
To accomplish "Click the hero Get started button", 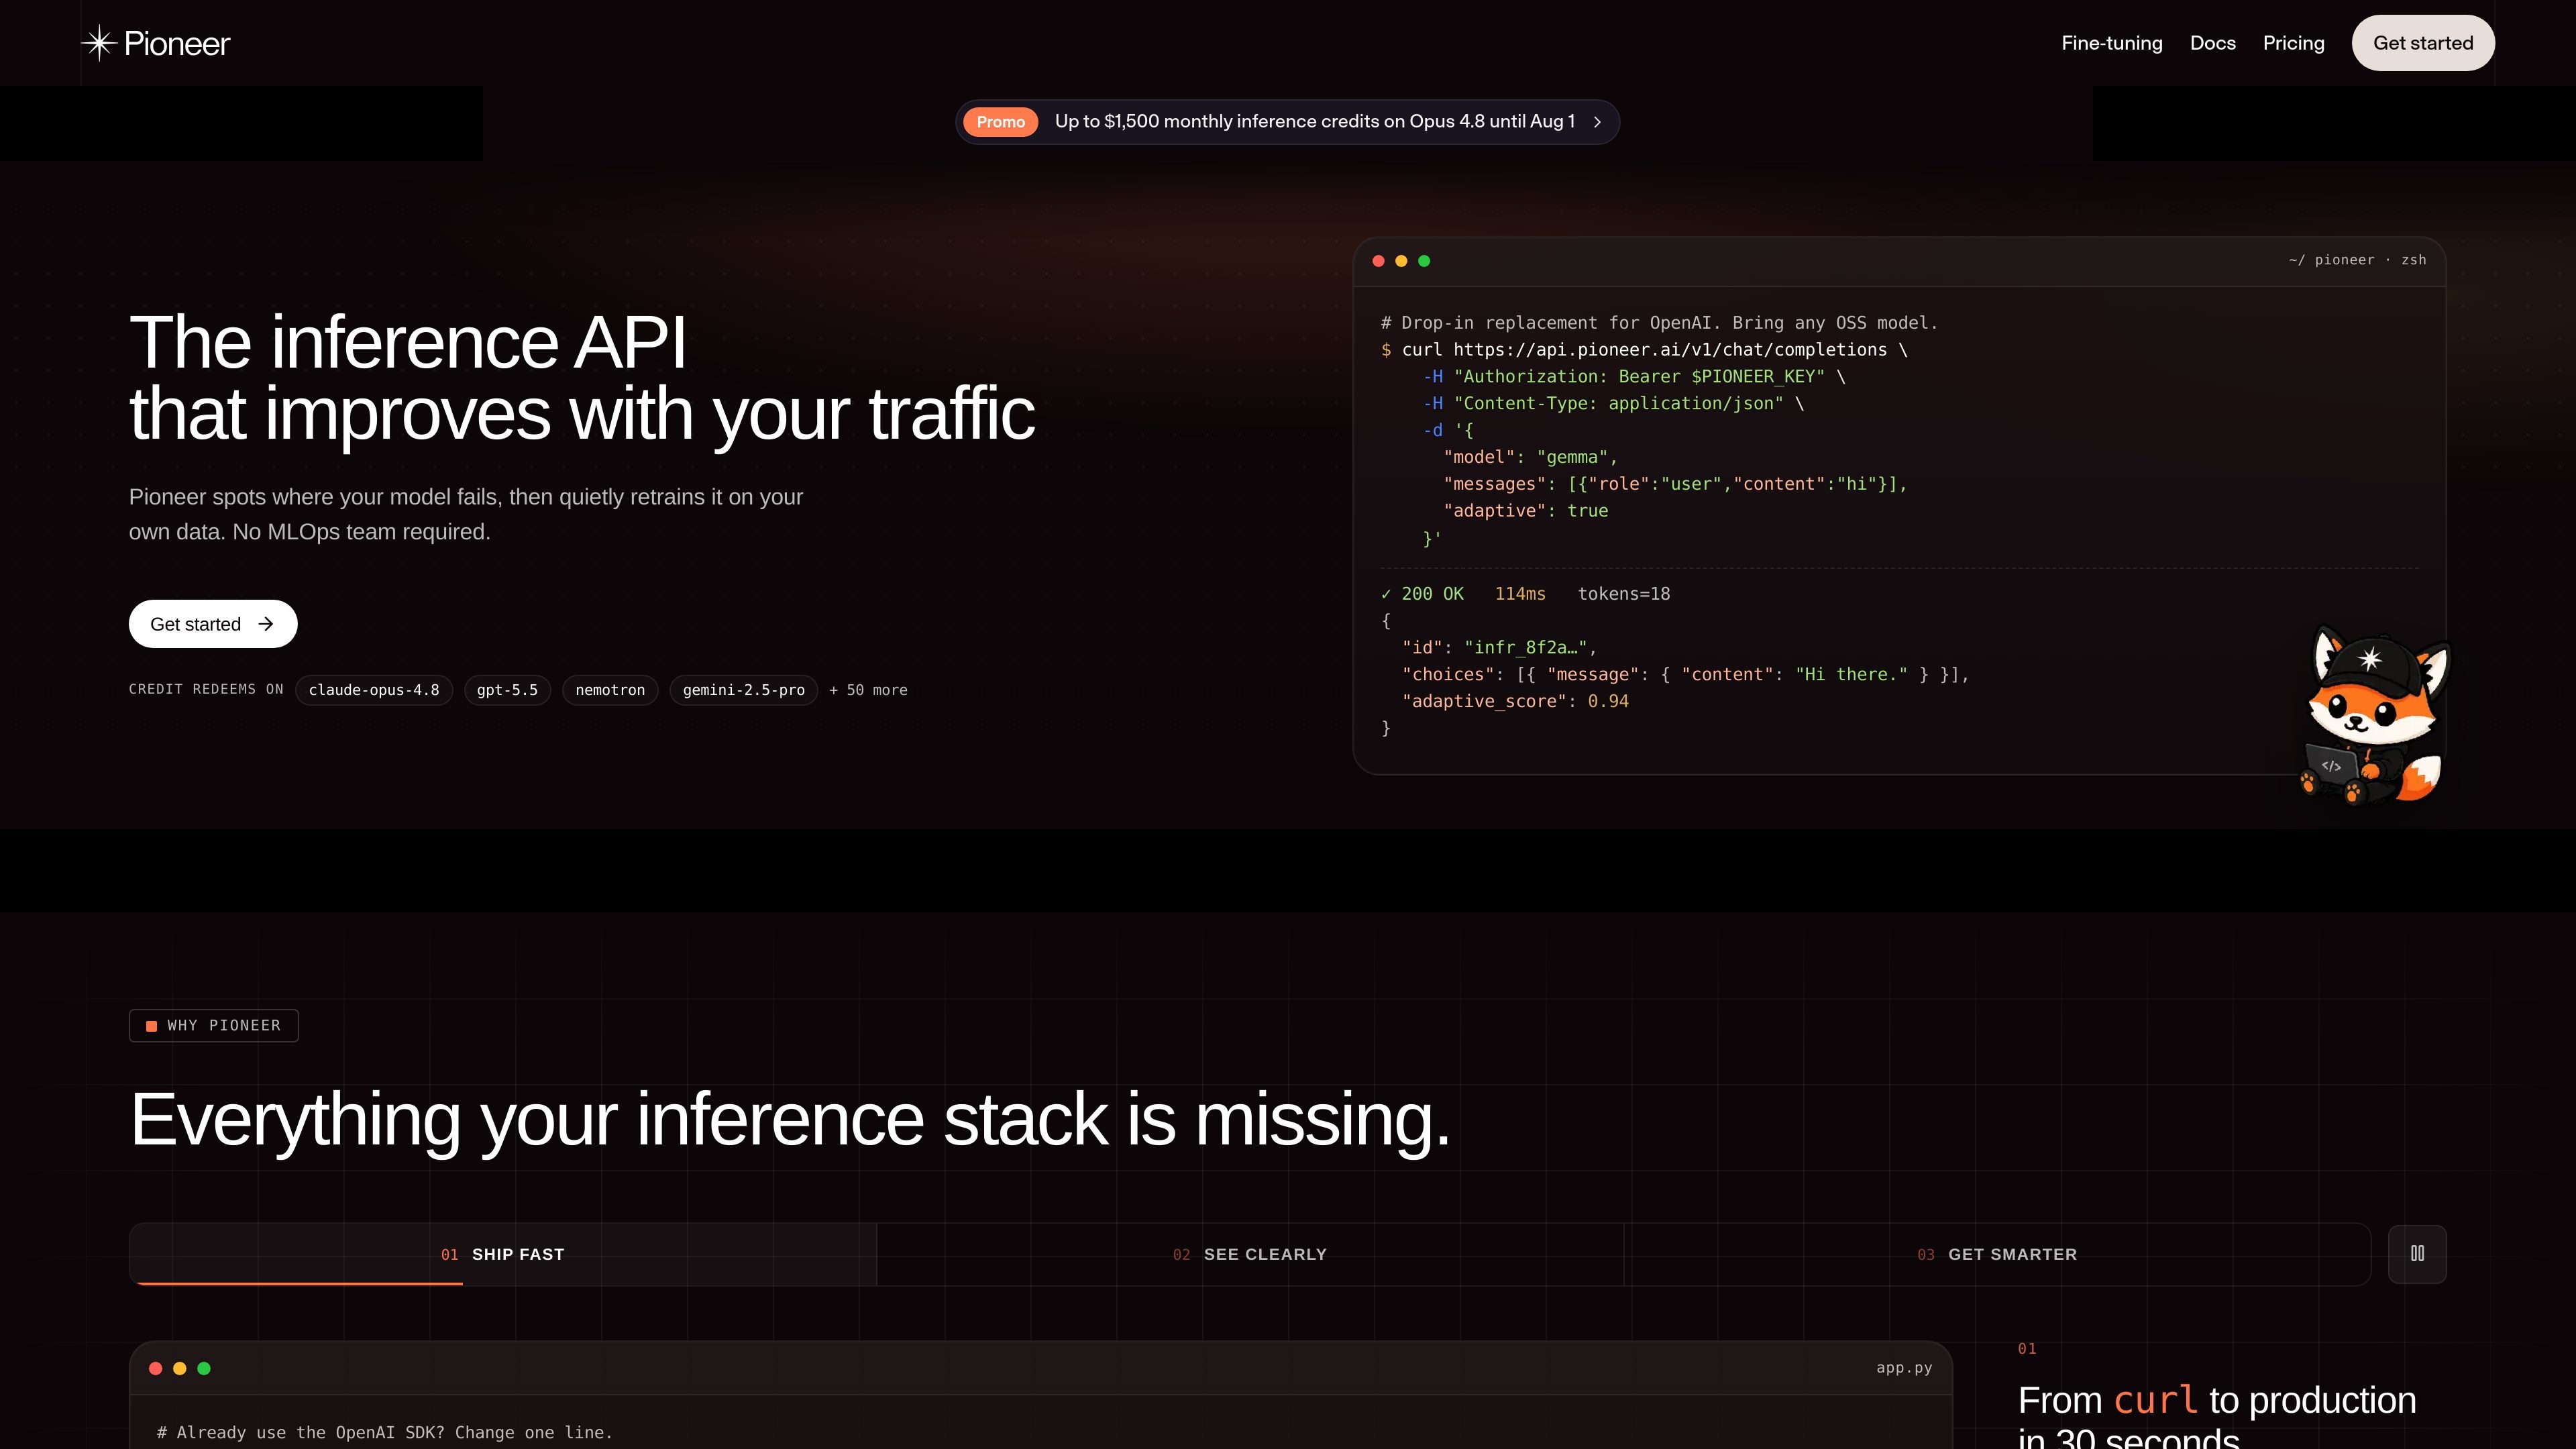I will [213, 624].
